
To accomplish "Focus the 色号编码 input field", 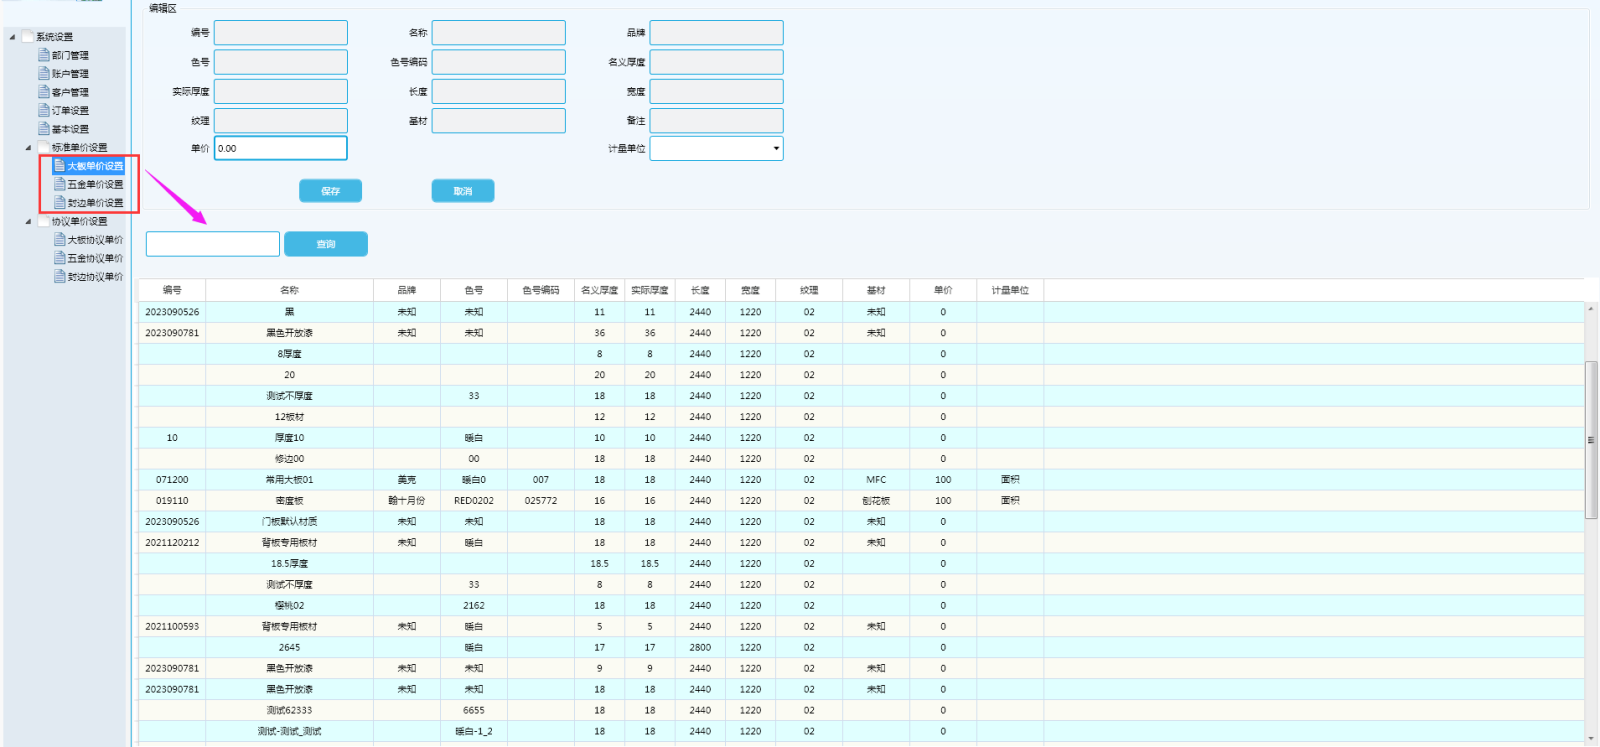I will pos(499,62).
